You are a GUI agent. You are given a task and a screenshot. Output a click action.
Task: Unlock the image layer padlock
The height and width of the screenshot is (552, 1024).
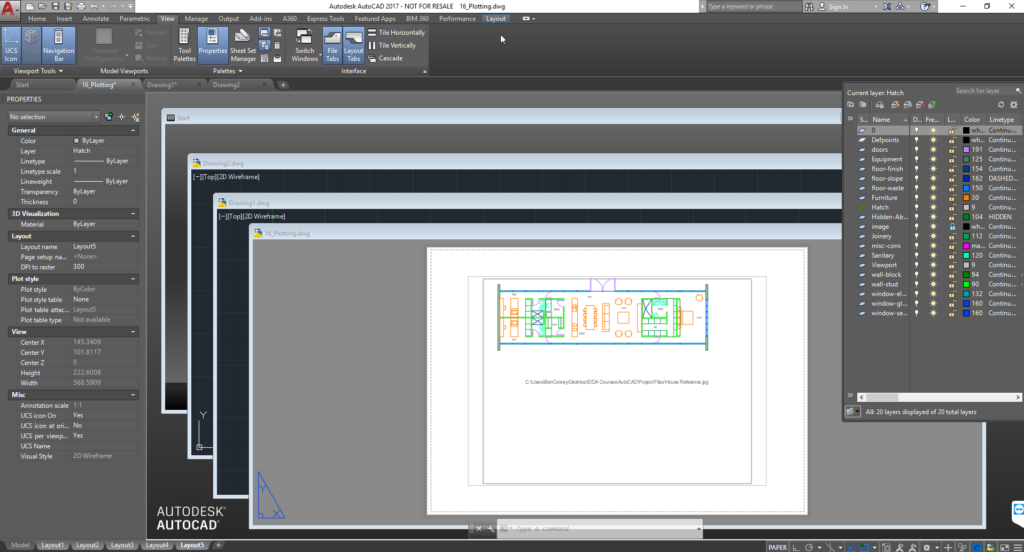click(x=952, y=227)
